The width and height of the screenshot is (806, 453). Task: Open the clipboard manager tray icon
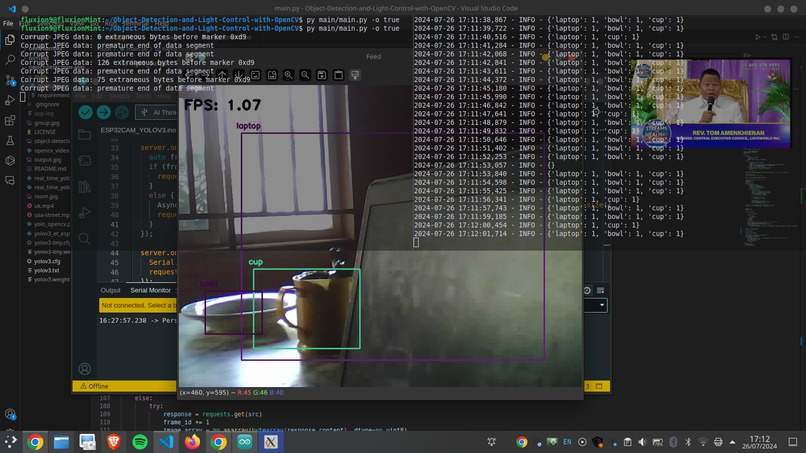[x=627, y=442]
